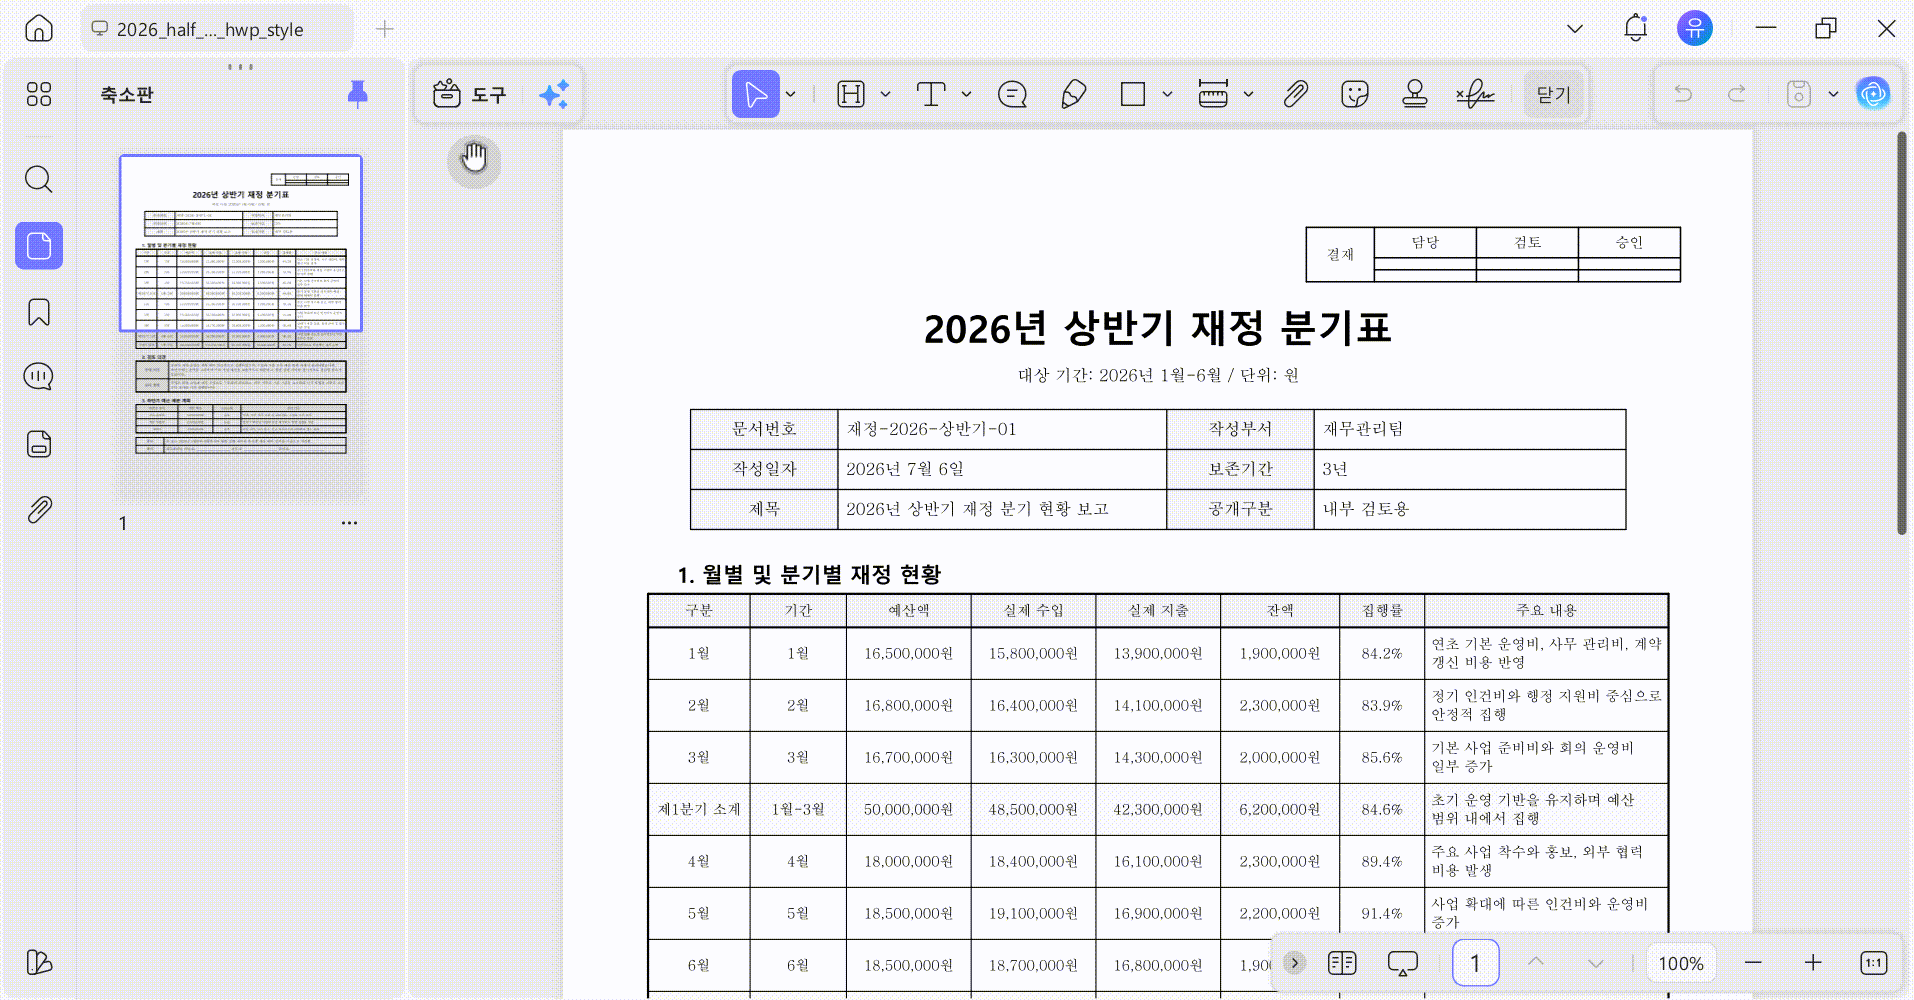The height and width of the screenshot is (1000, 1914).
Task: Zoom out with minus button
Action: click(1753, 963)
